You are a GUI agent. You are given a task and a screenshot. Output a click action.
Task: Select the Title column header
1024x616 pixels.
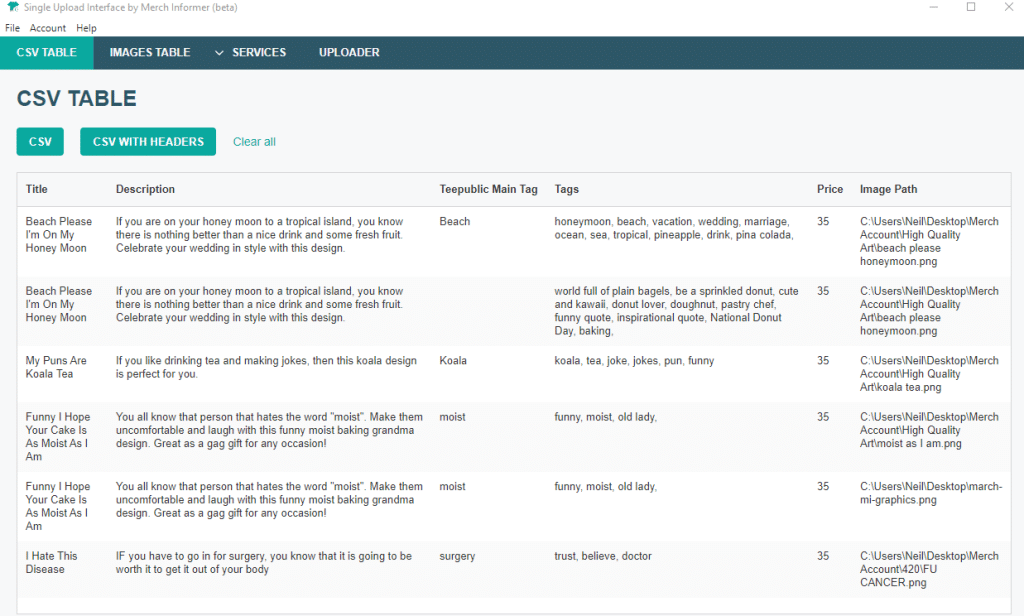37,189
